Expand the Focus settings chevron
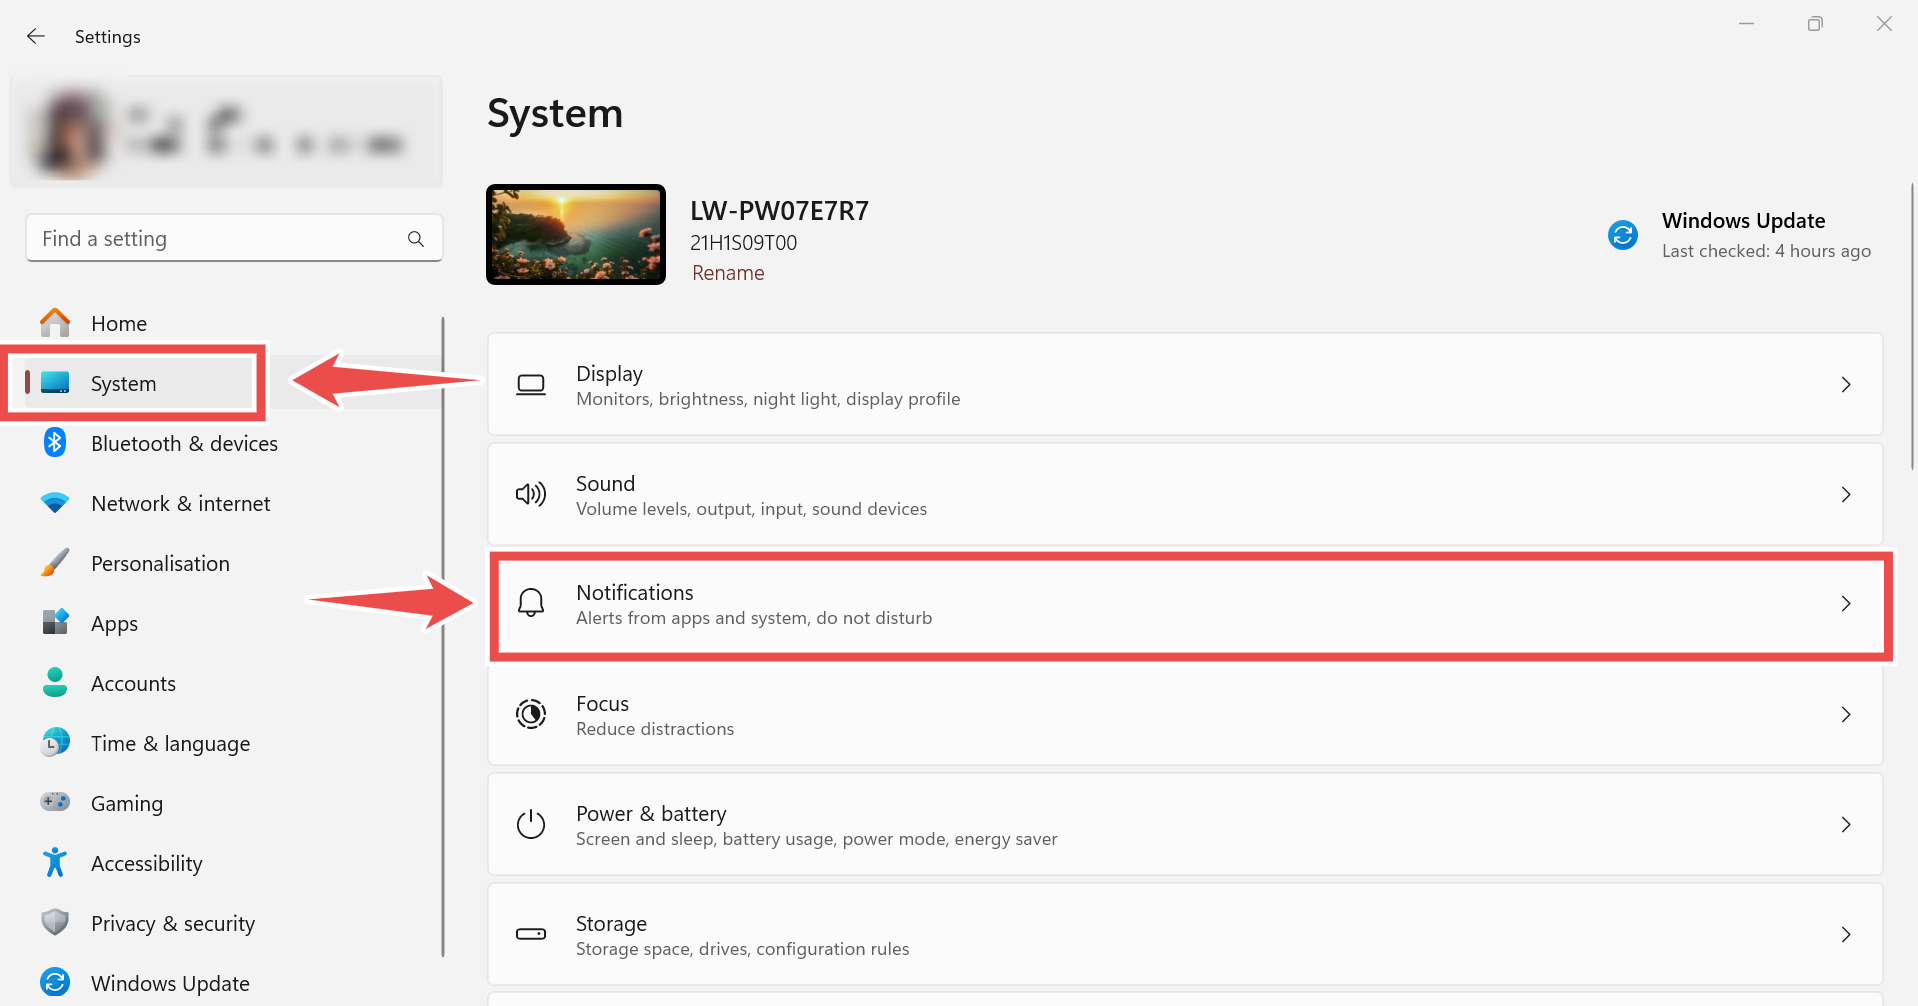1918x1006 pixels. click(1846, 715)
